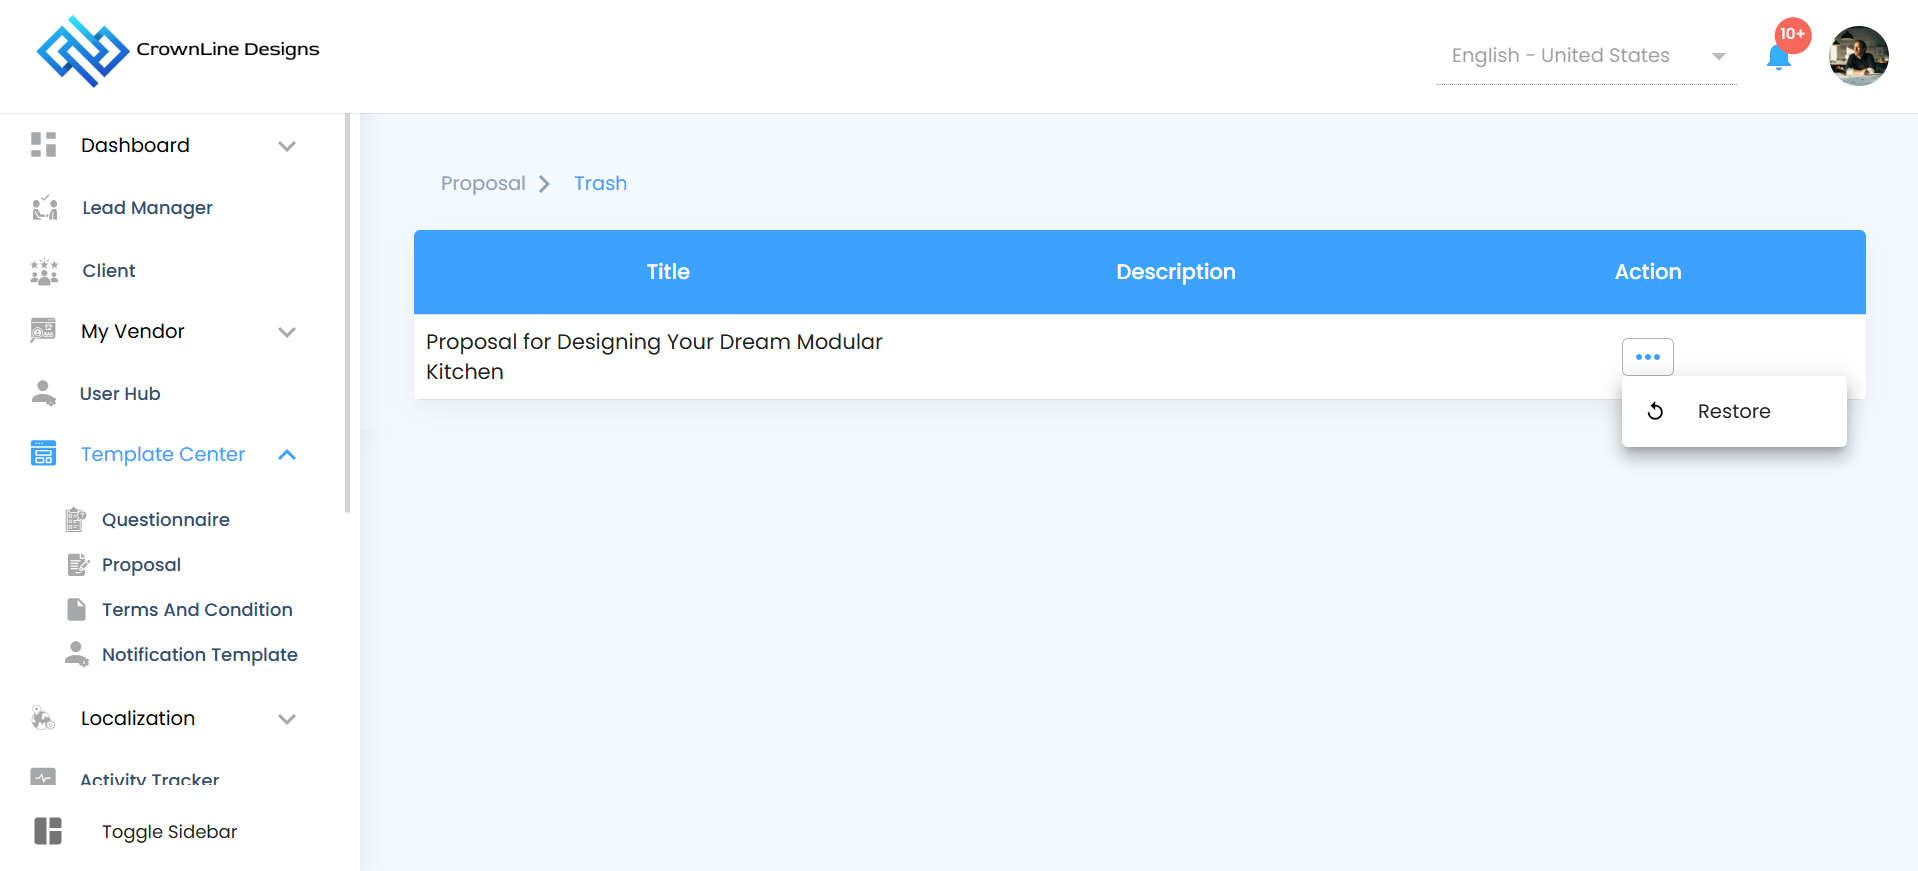Click the My Vendor icon
The width and height of the screenshot is (1918, 871).
(43, 331)
